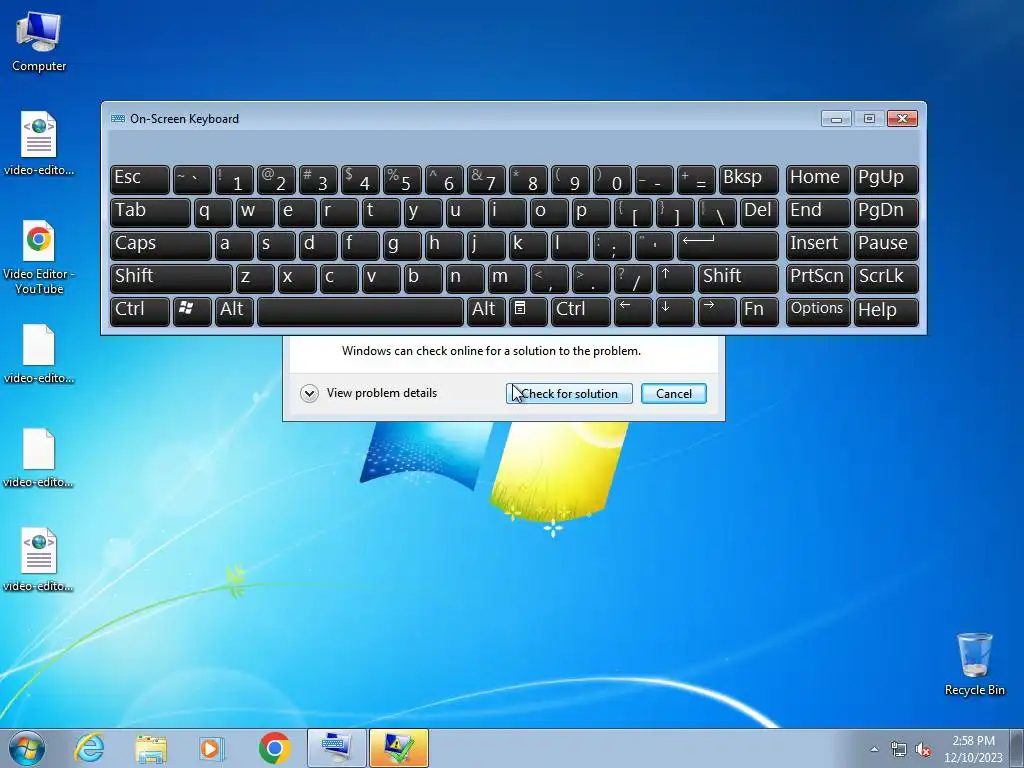Select the Video Editor - YouTube Chrome shortcut
Image resolution: width=1024 pixels, height=768 pixels.
(39, 257)
